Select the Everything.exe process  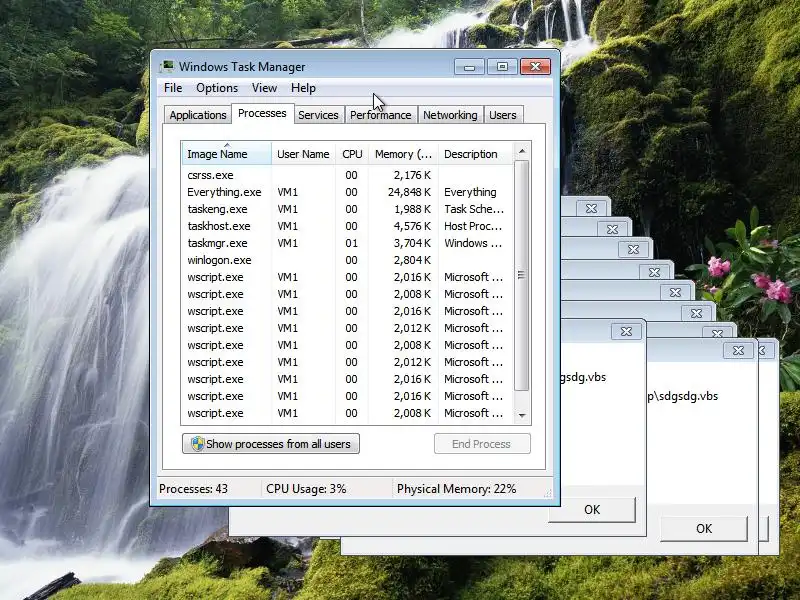point(347,192)
